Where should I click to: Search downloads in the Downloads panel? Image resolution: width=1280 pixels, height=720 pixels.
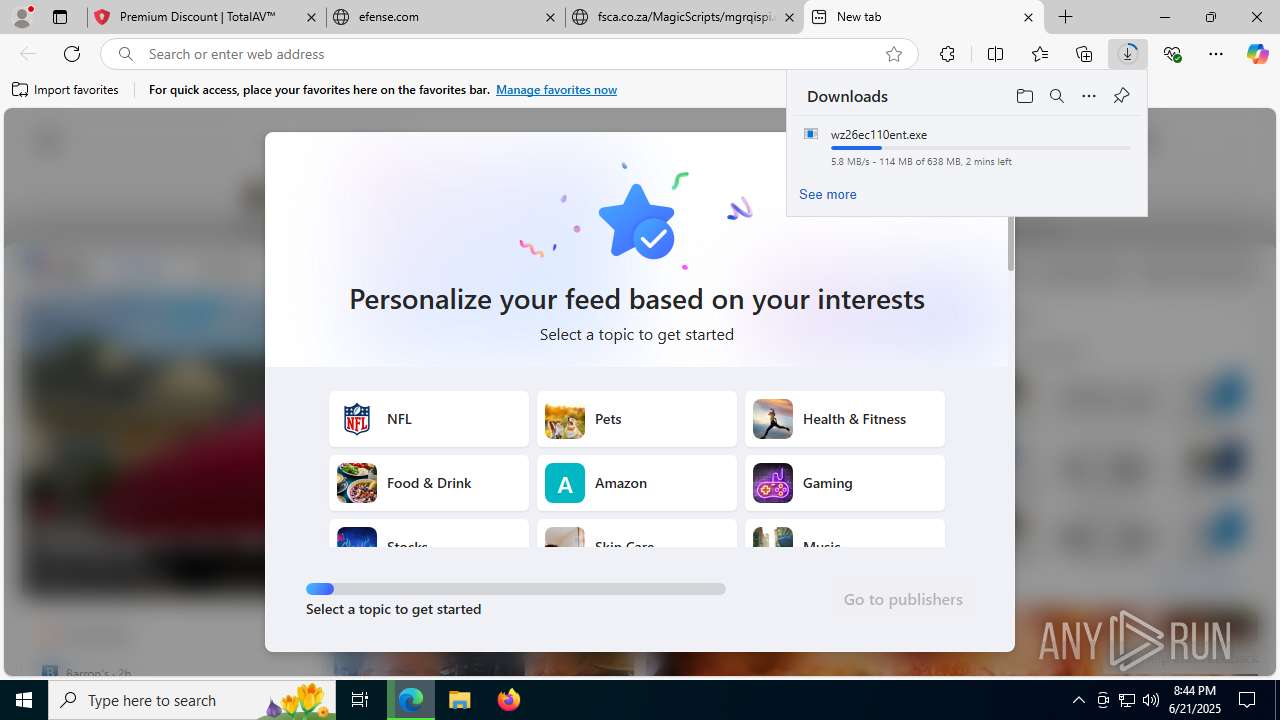[x=1056, y=96]
